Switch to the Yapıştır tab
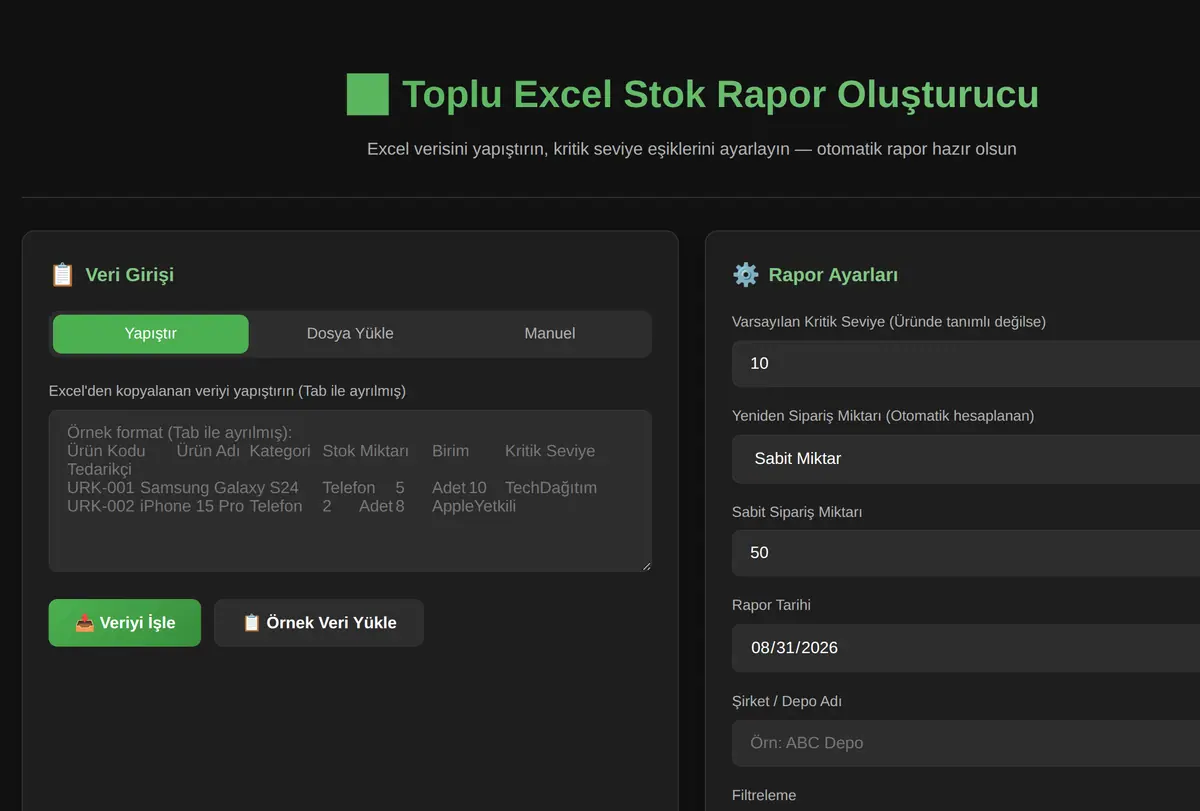Screen dimensions: 1200x811 [x=150, y=334]
